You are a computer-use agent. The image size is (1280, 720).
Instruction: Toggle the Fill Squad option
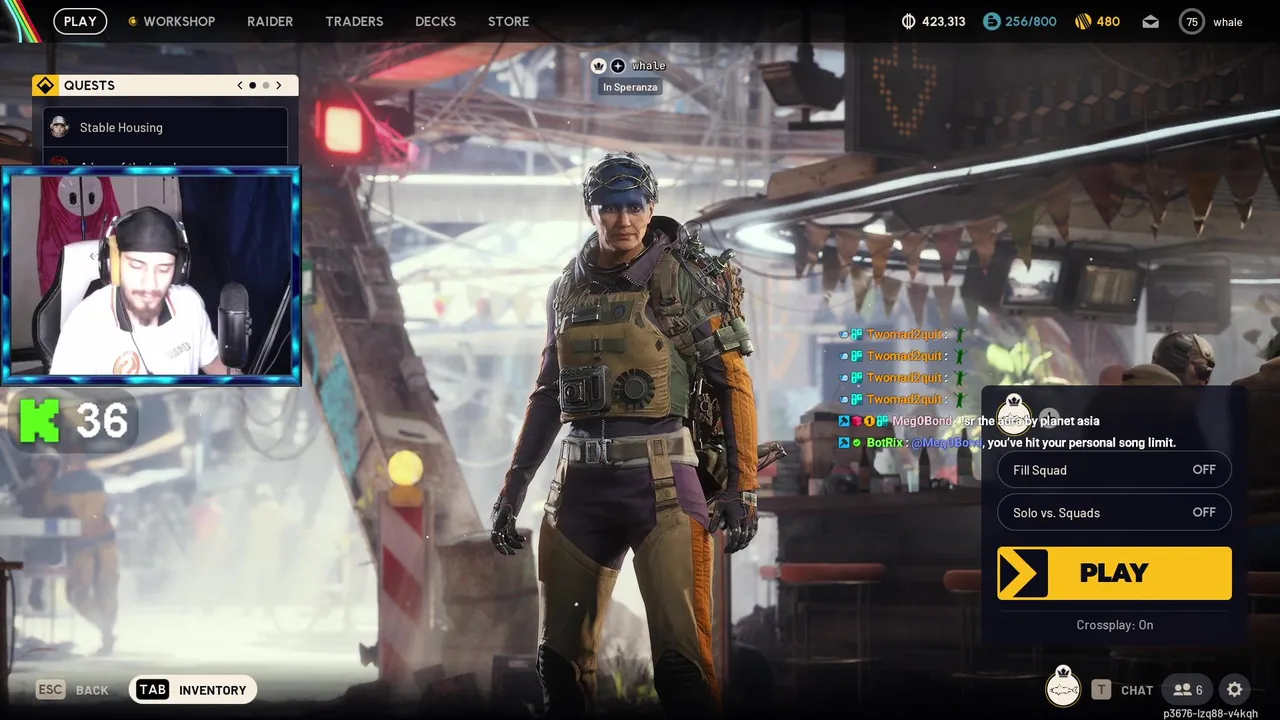pyautogui.click(x=1114, y=470)
